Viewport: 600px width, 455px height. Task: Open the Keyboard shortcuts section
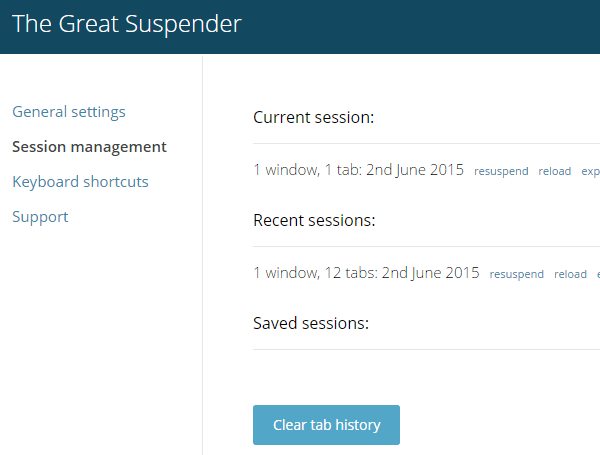click(80, 182)
